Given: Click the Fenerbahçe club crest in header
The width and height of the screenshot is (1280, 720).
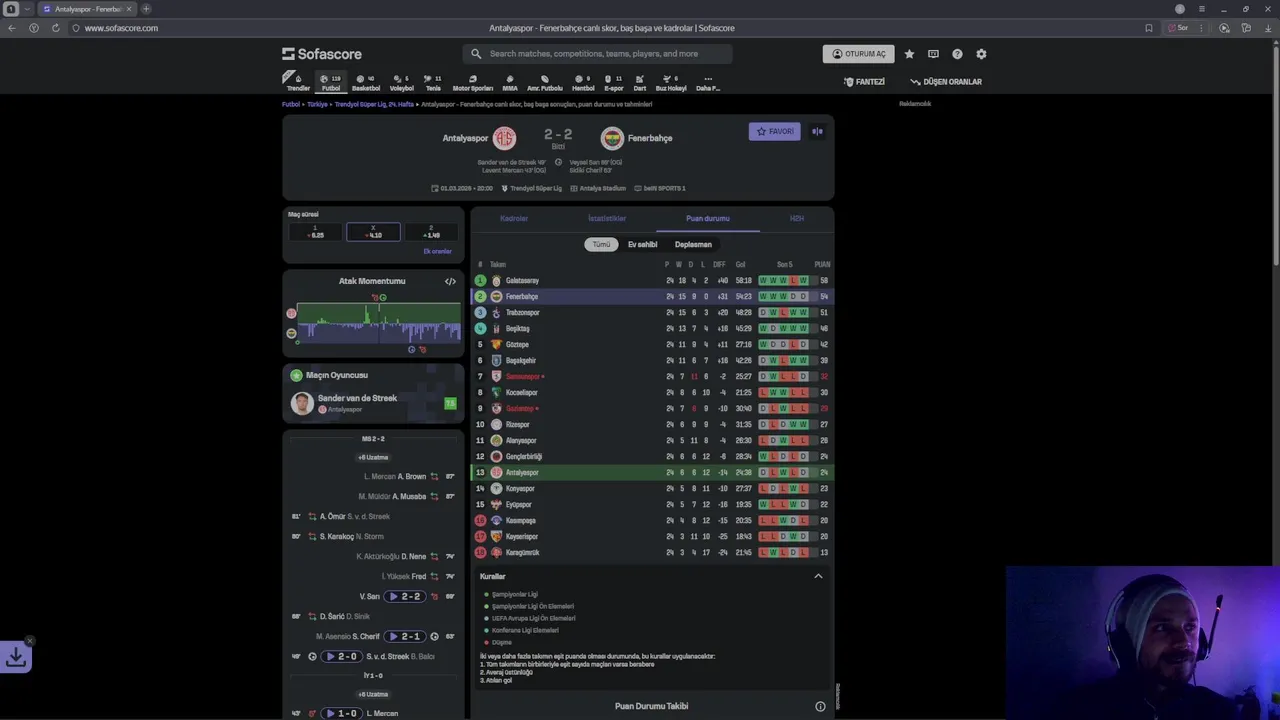Looking at the screenshot, I should point(612,138).
